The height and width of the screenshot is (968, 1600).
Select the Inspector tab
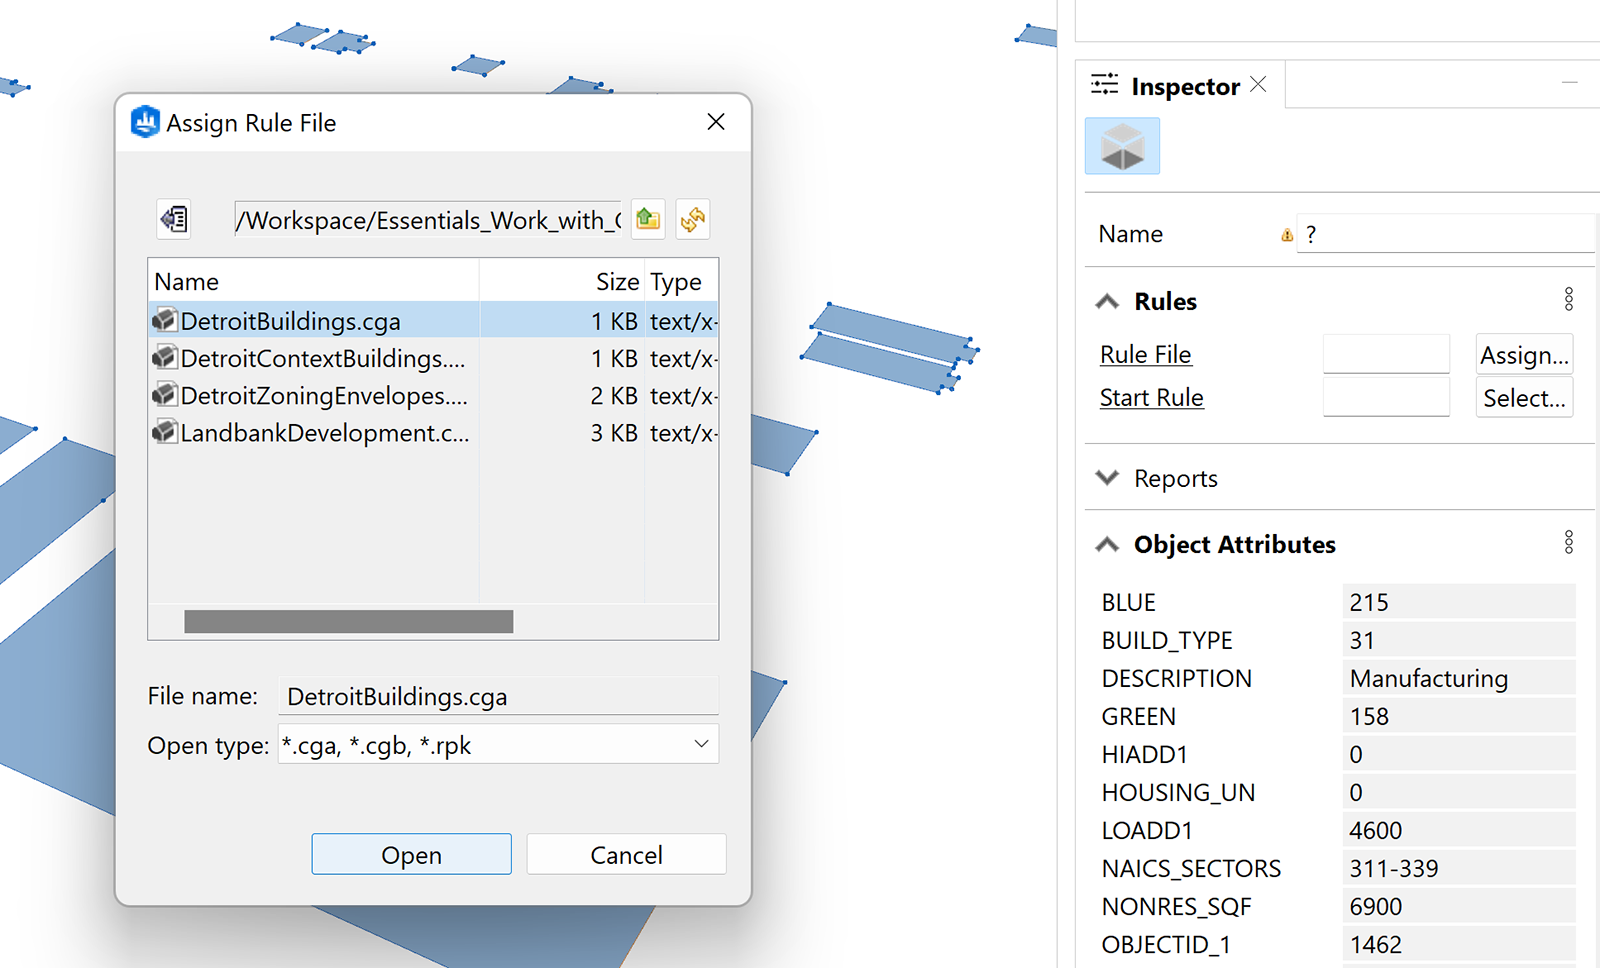1184,87
